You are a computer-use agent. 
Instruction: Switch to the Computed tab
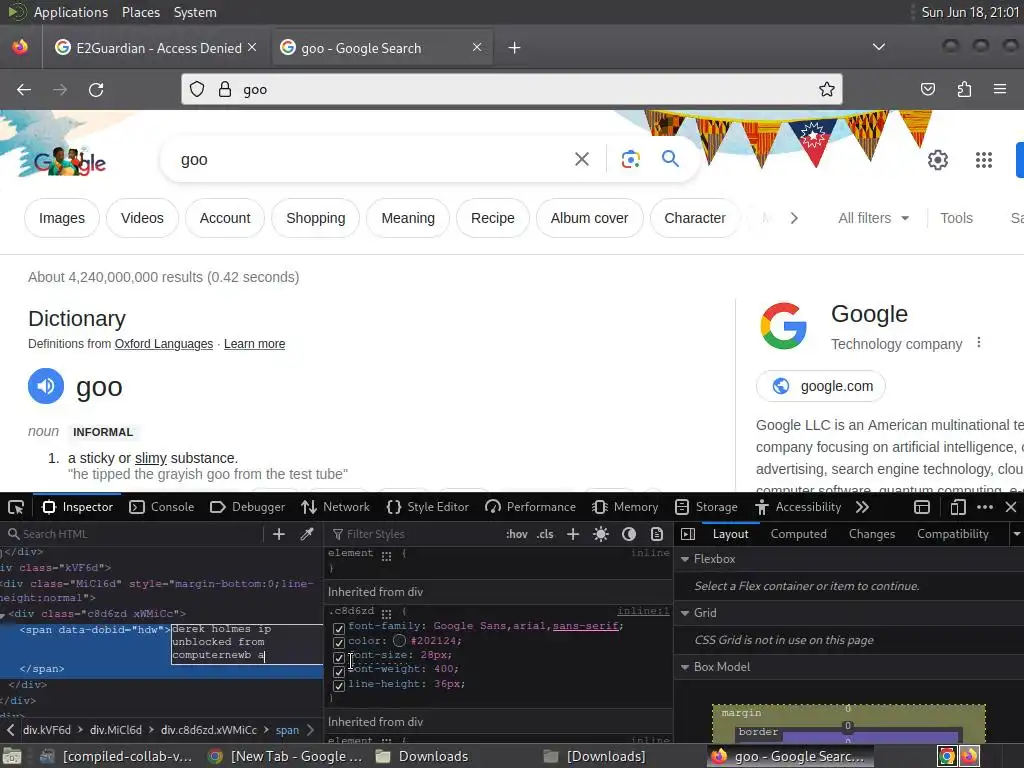point(798,534)
